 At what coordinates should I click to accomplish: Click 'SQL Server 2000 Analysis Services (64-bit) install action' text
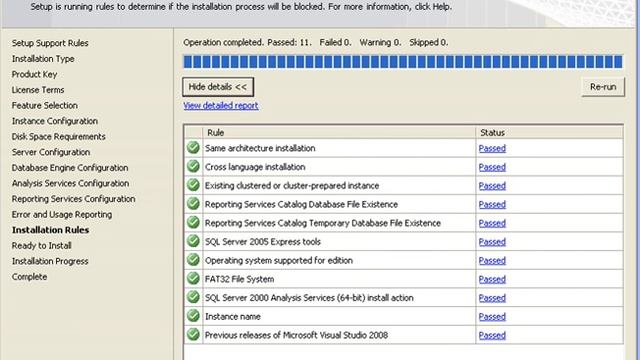309,298
